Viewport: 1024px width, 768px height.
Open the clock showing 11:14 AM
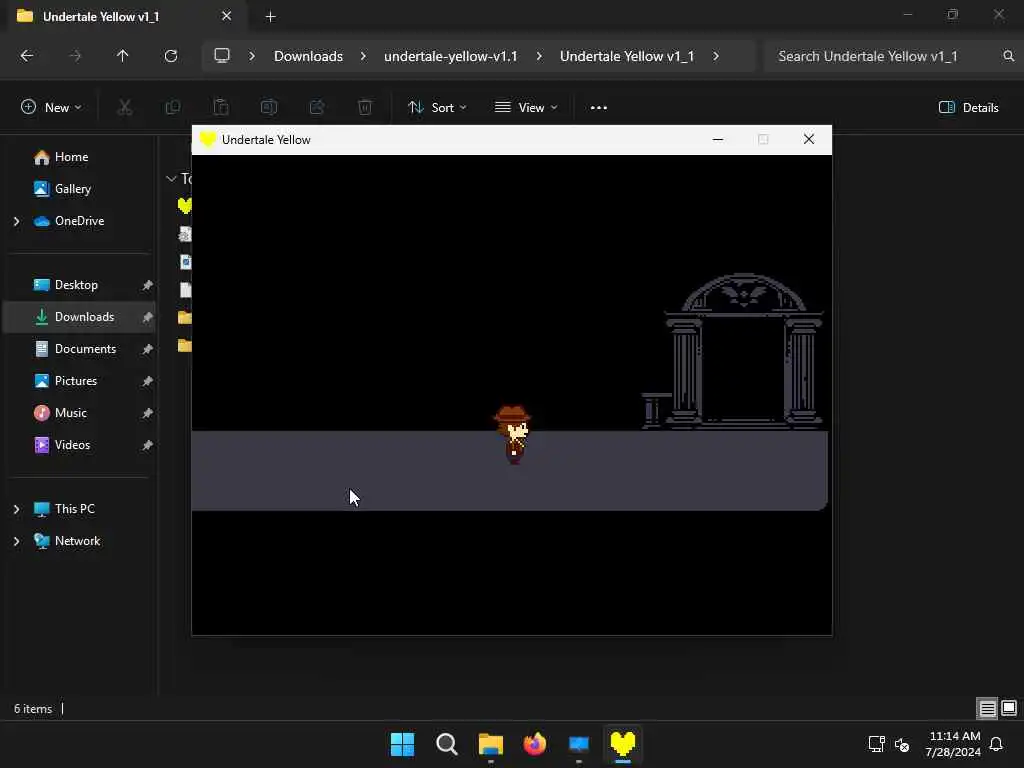[x=953, y=744]
